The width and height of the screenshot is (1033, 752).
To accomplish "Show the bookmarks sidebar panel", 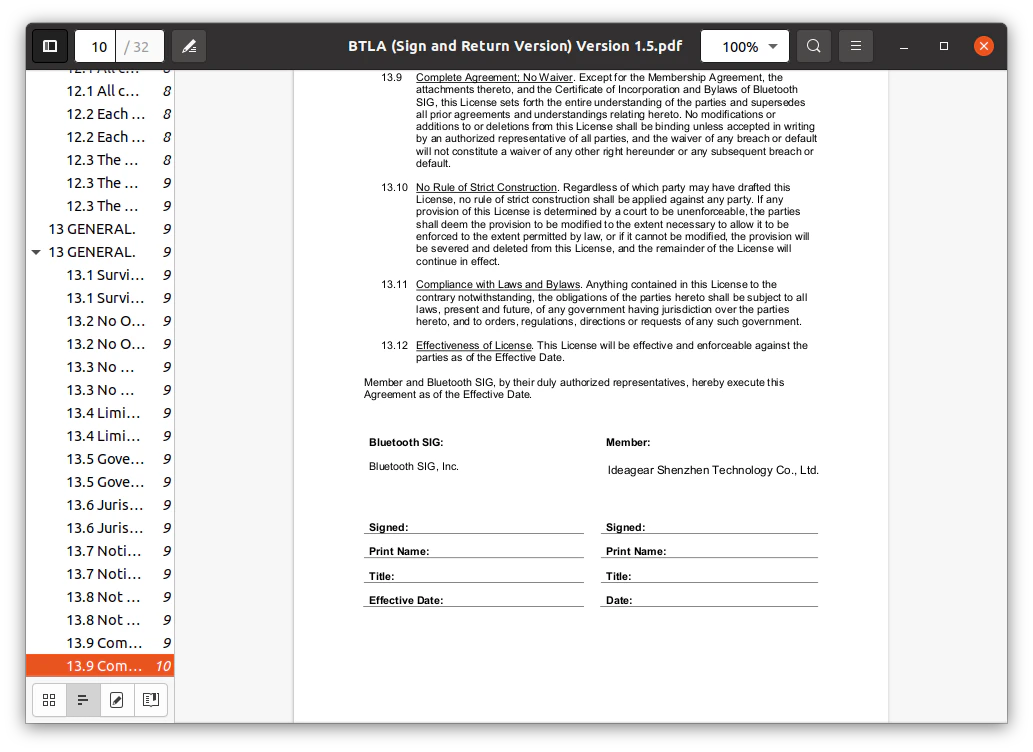I will coord(151,699).
